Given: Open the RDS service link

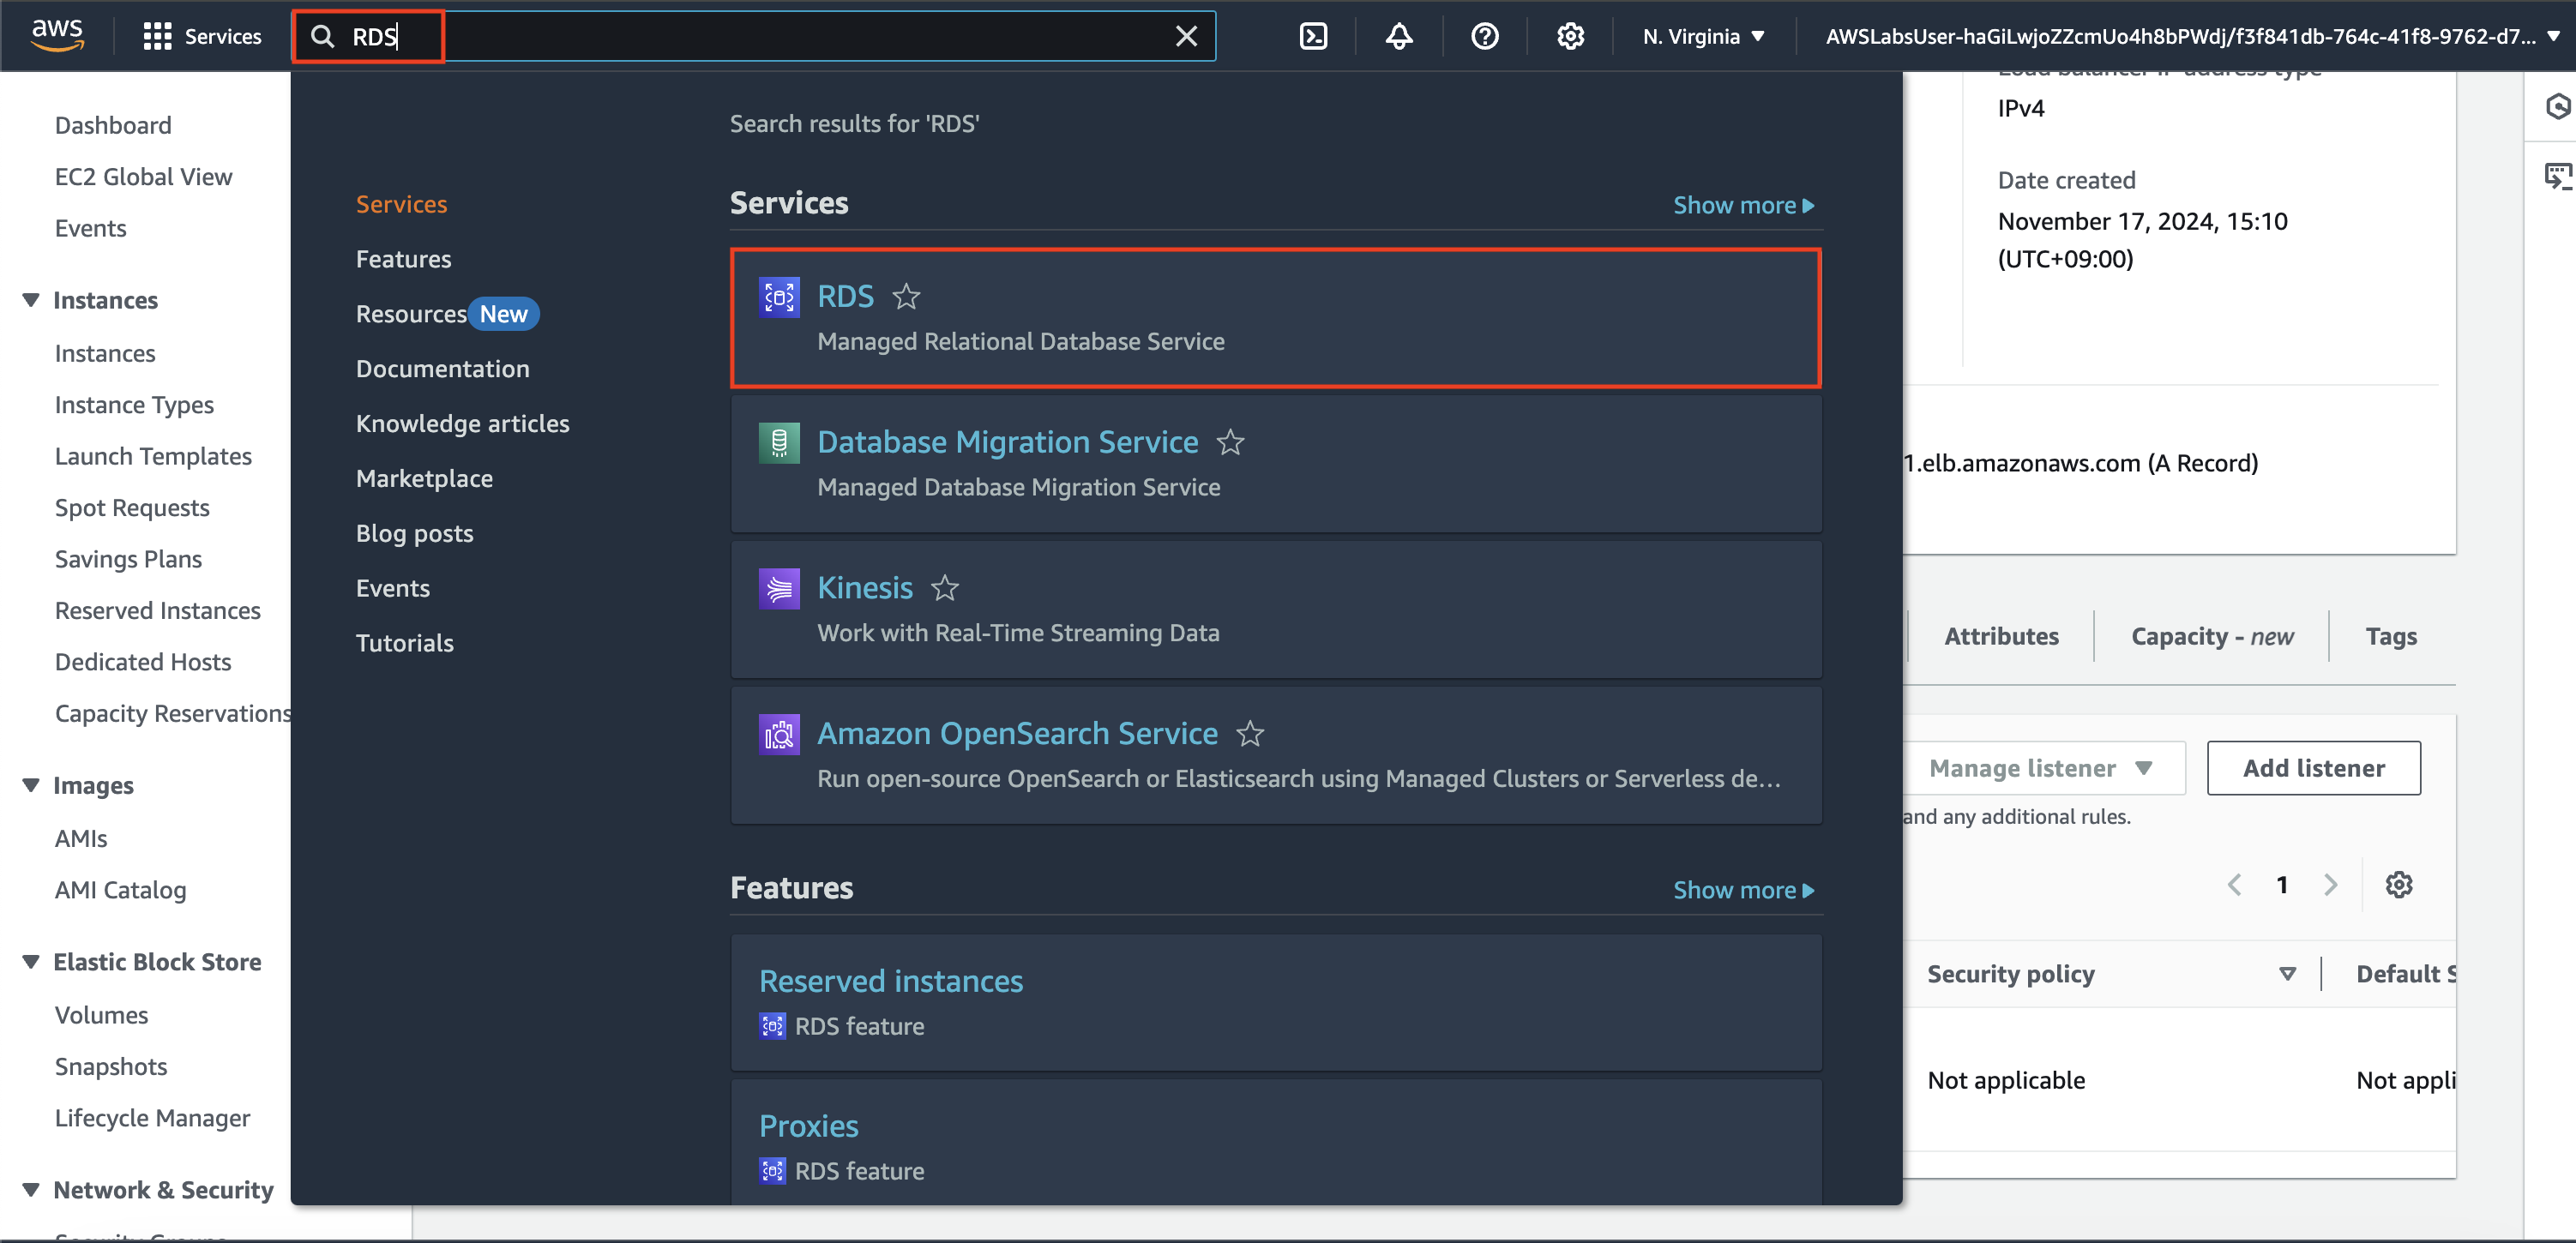Looking at the screenshot, I should click(x=845, y=296).
